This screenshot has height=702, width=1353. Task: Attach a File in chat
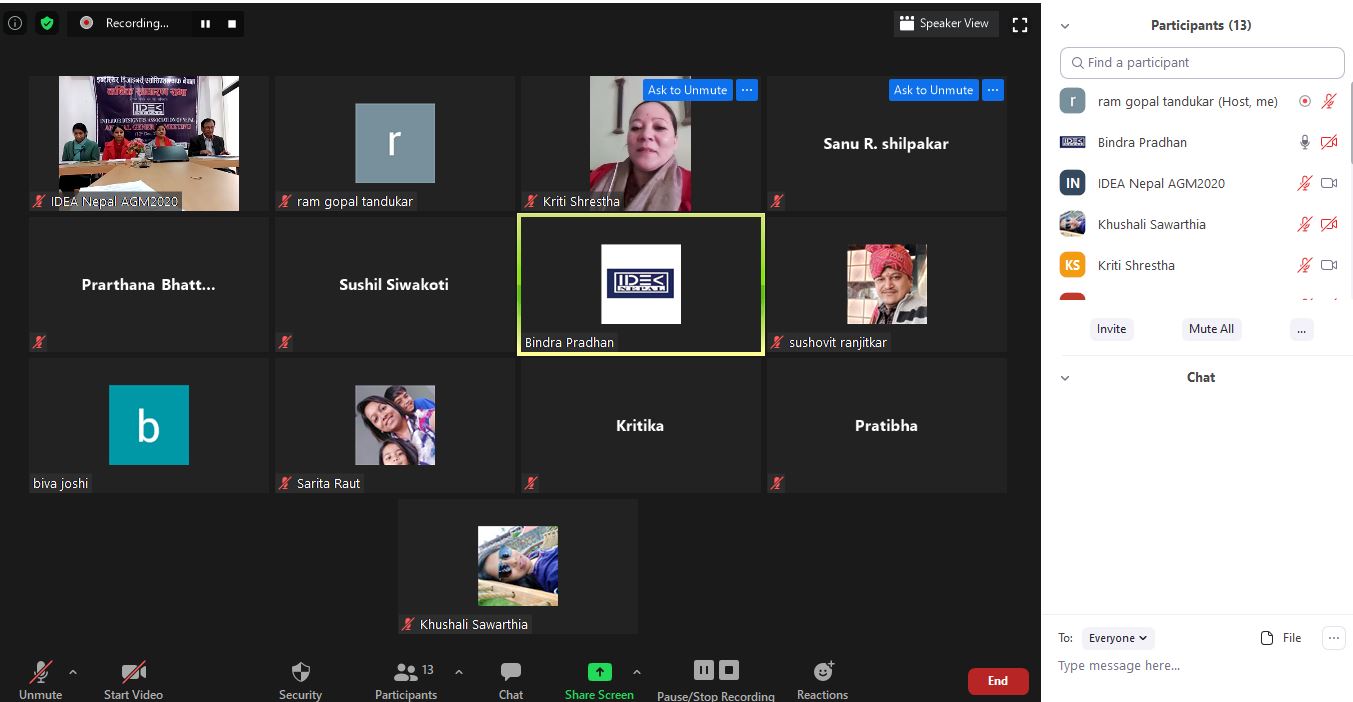[1281, 638]
